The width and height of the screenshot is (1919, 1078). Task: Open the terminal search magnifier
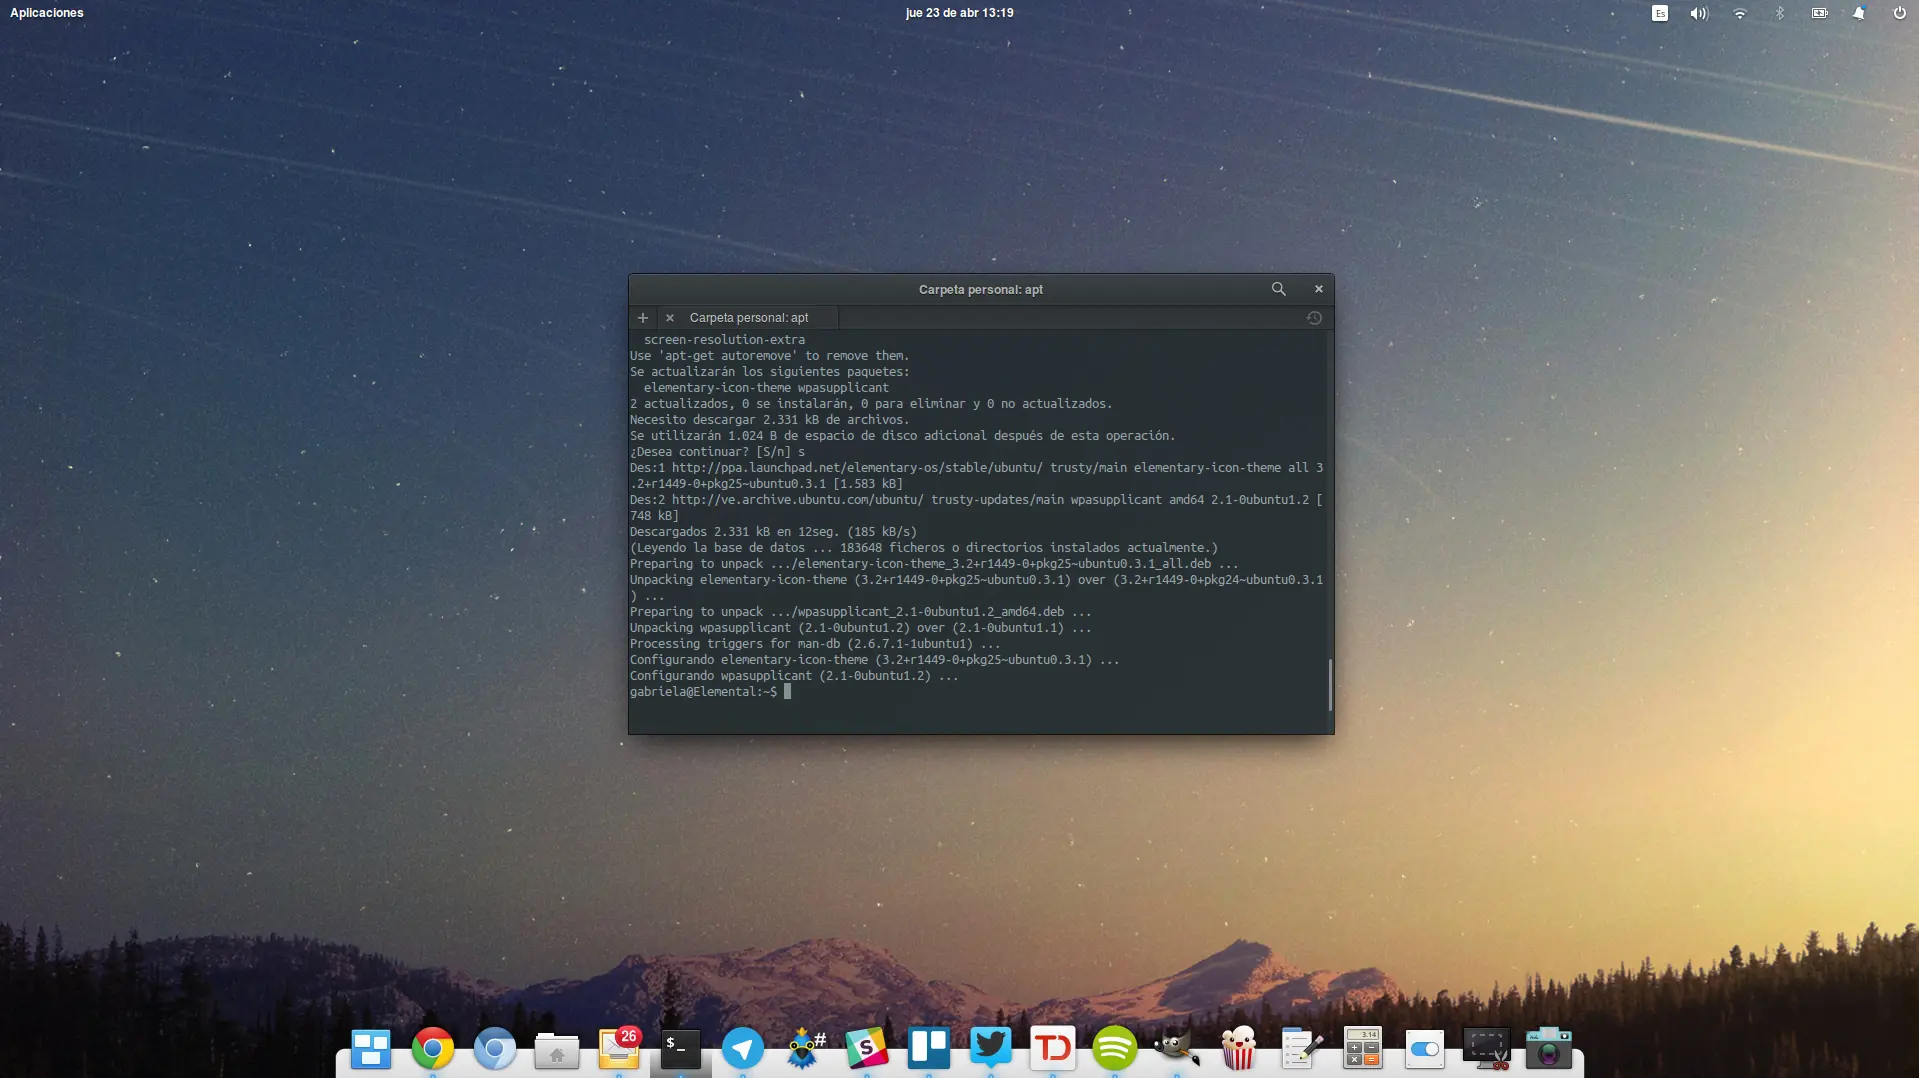click(x=1278, y=289)
